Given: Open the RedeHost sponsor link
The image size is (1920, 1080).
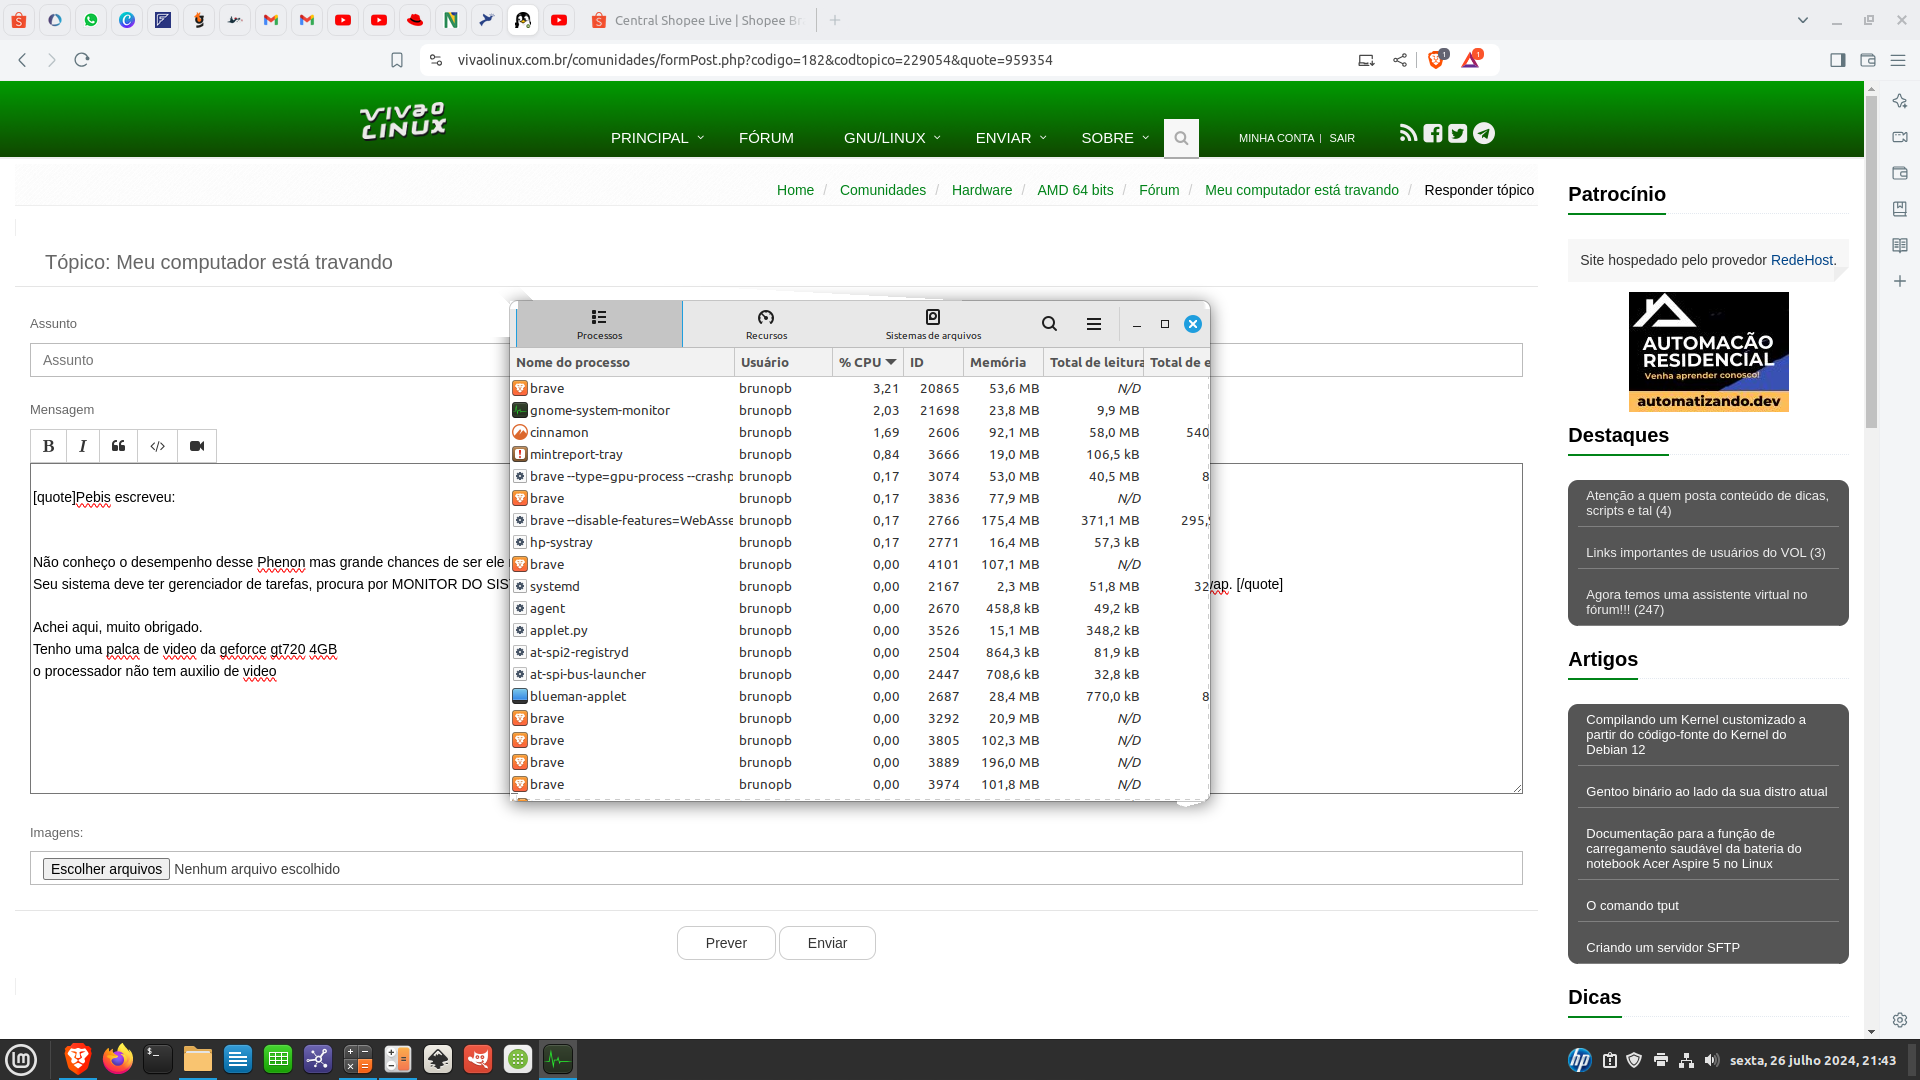Looking at the screenshot, I should (x=1802, y=260).
